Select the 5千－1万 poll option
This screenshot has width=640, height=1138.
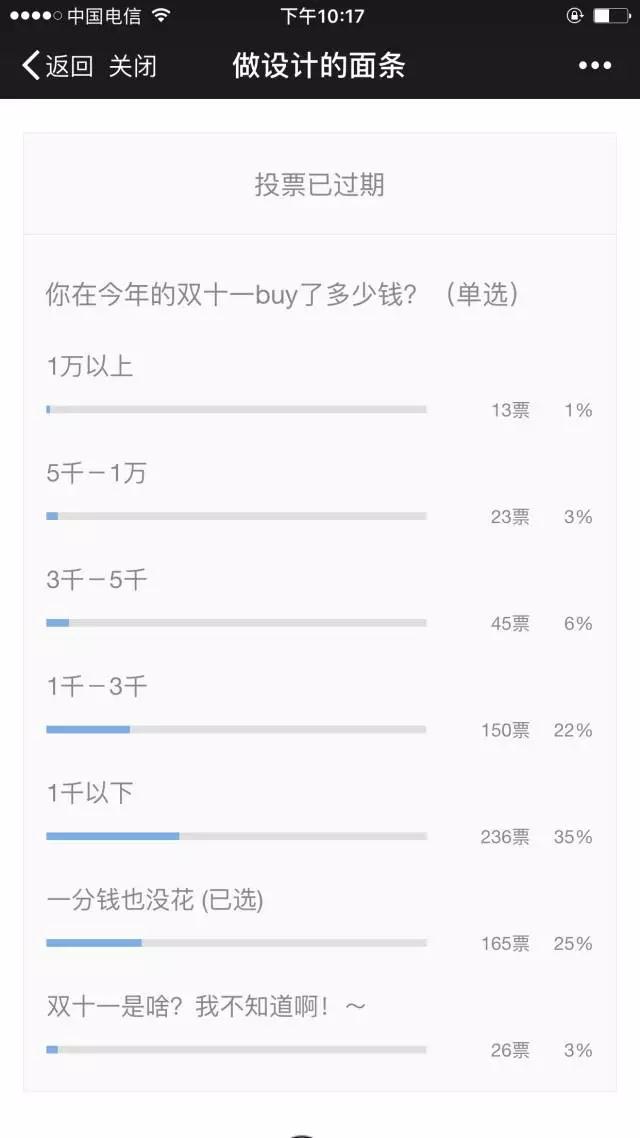tap(96, 473)
